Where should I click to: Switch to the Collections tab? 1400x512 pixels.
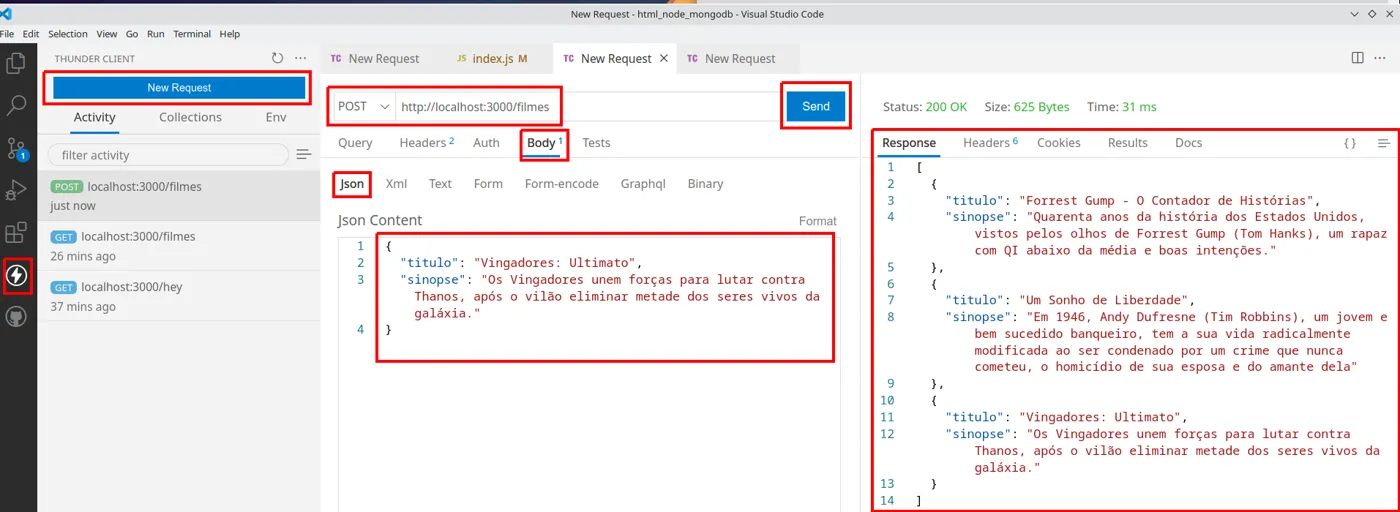click(x=190, y=117)
